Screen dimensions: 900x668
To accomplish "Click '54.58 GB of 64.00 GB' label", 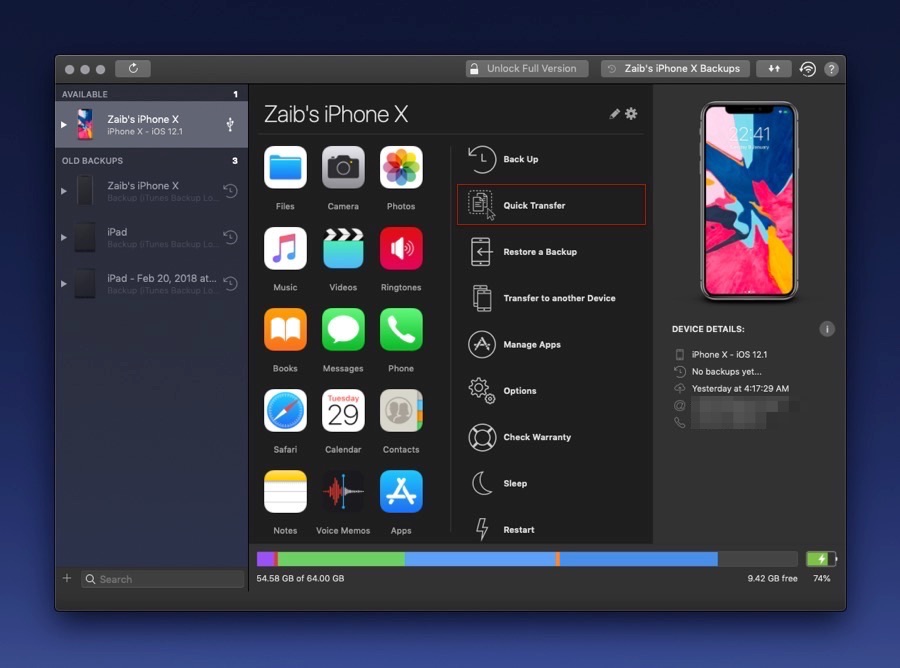I will 300,578.
